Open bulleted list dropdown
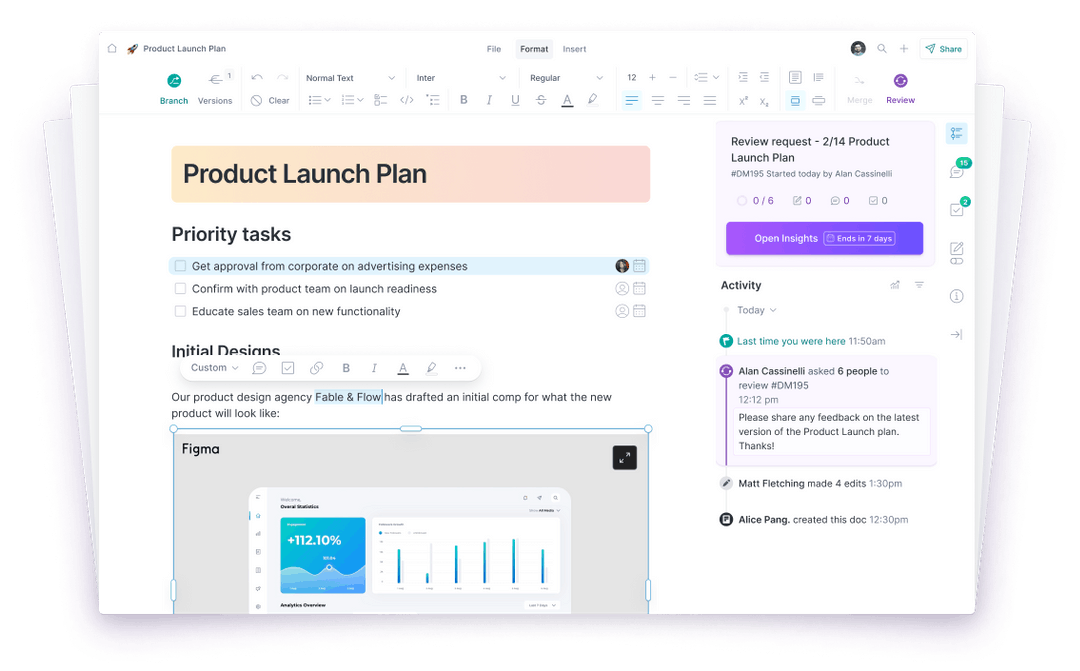The width and height of the screenshot is (1080, 671). click(319, 101)
